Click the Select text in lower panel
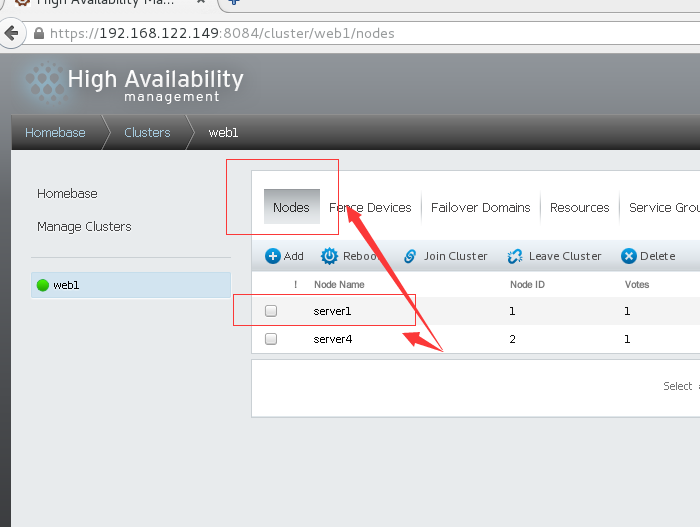The image size is (700, 527). pyautogui.click(x=678, y=386)
